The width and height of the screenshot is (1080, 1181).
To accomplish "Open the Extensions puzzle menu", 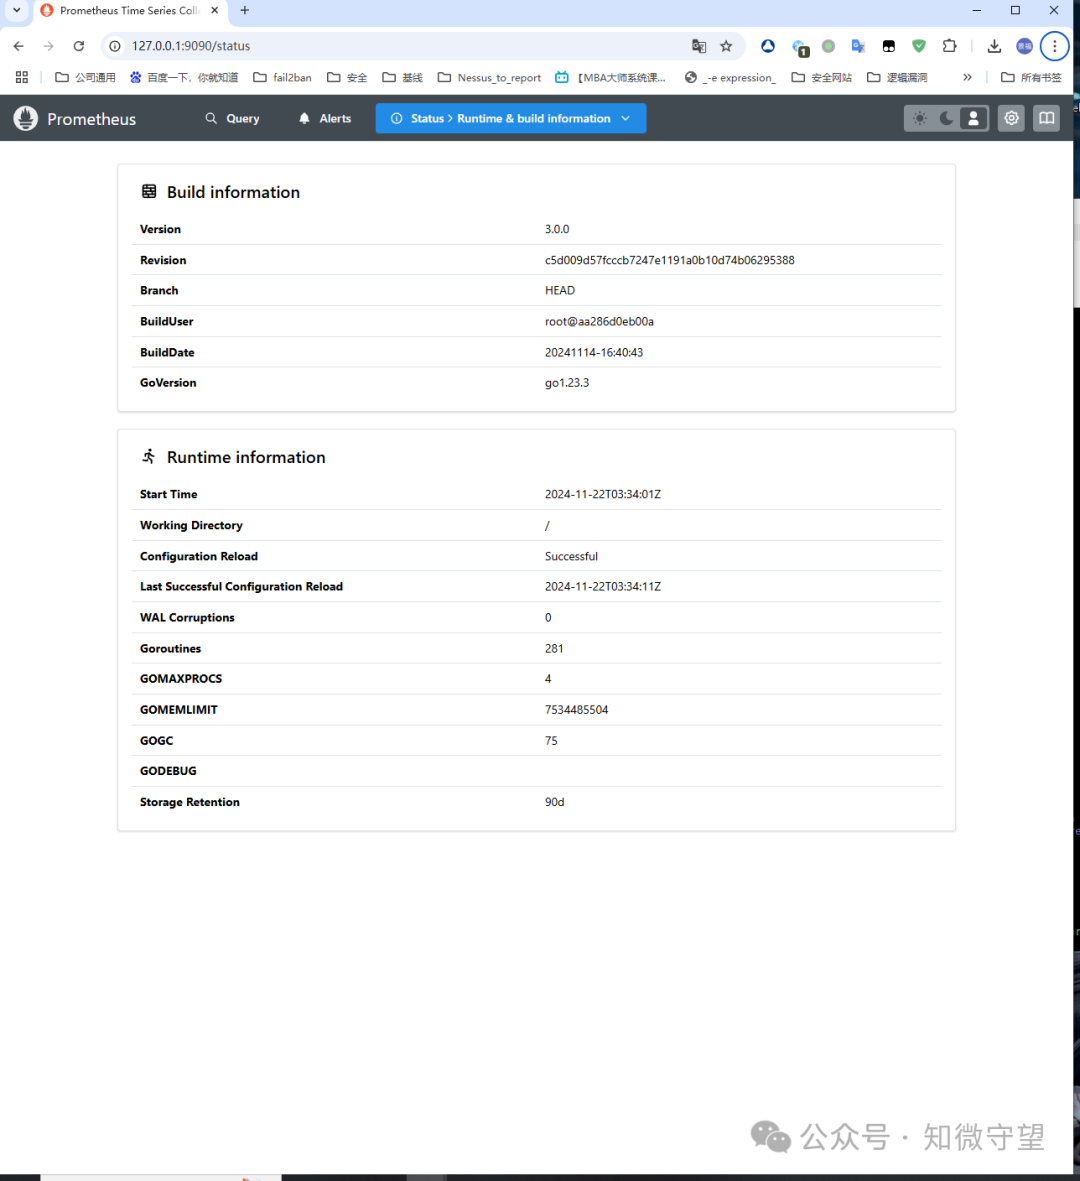I will tap(950, 46).
